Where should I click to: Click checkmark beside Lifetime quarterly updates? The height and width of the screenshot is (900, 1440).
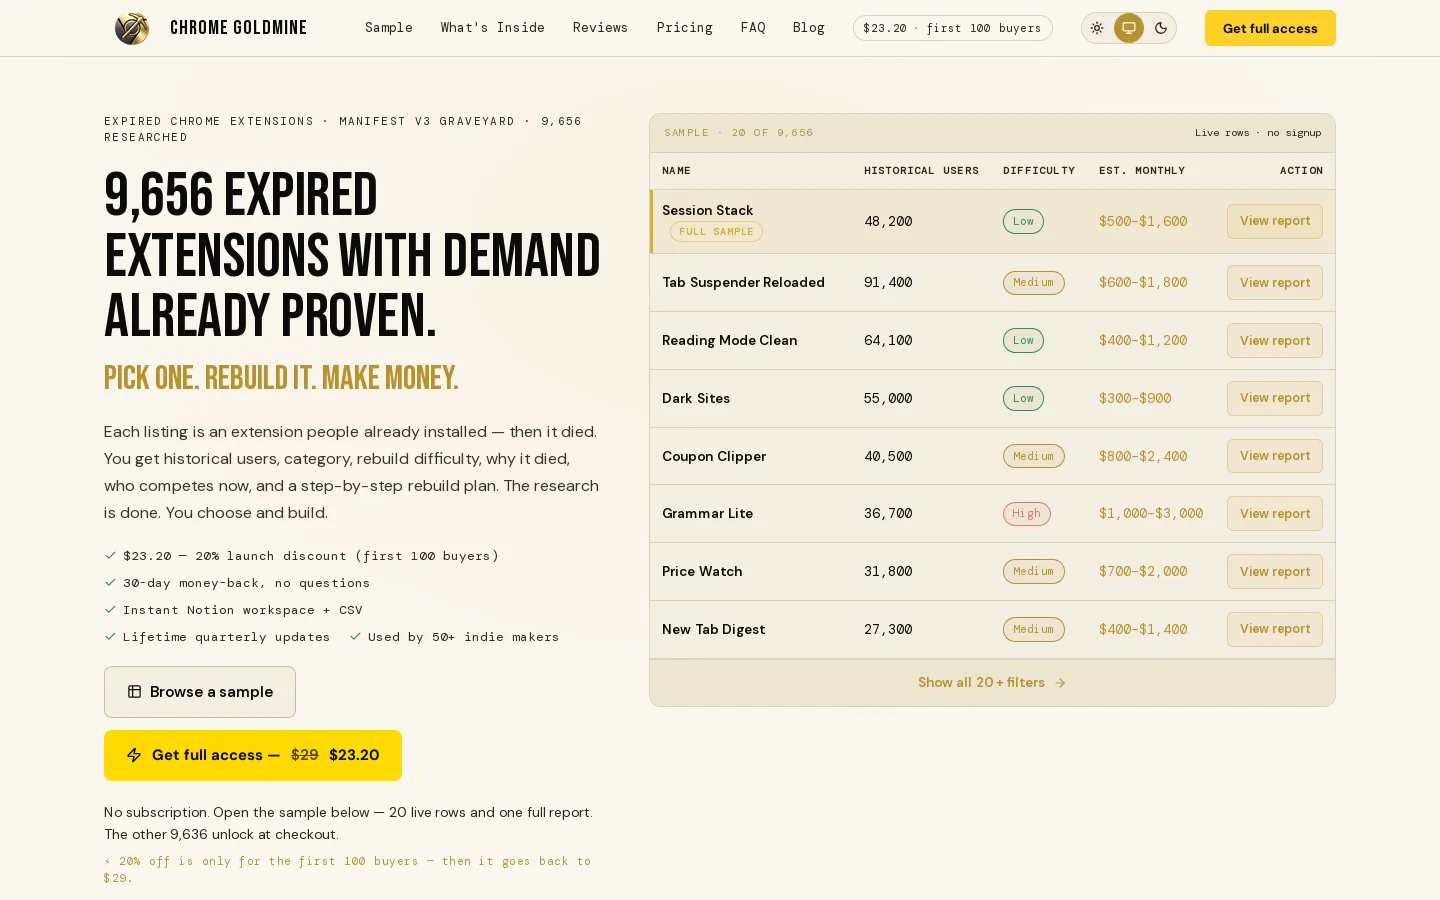[110, 637]
